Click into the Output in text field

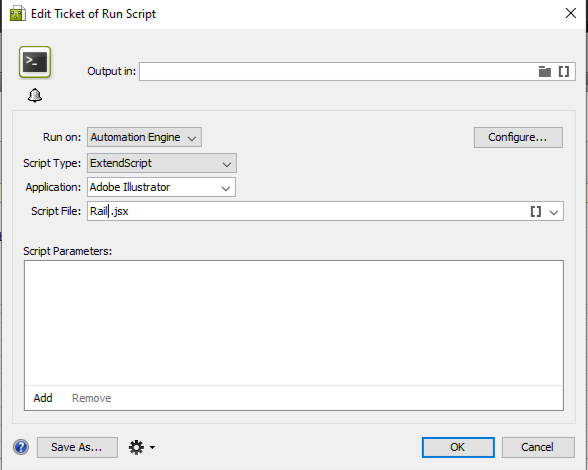(338, 71)
